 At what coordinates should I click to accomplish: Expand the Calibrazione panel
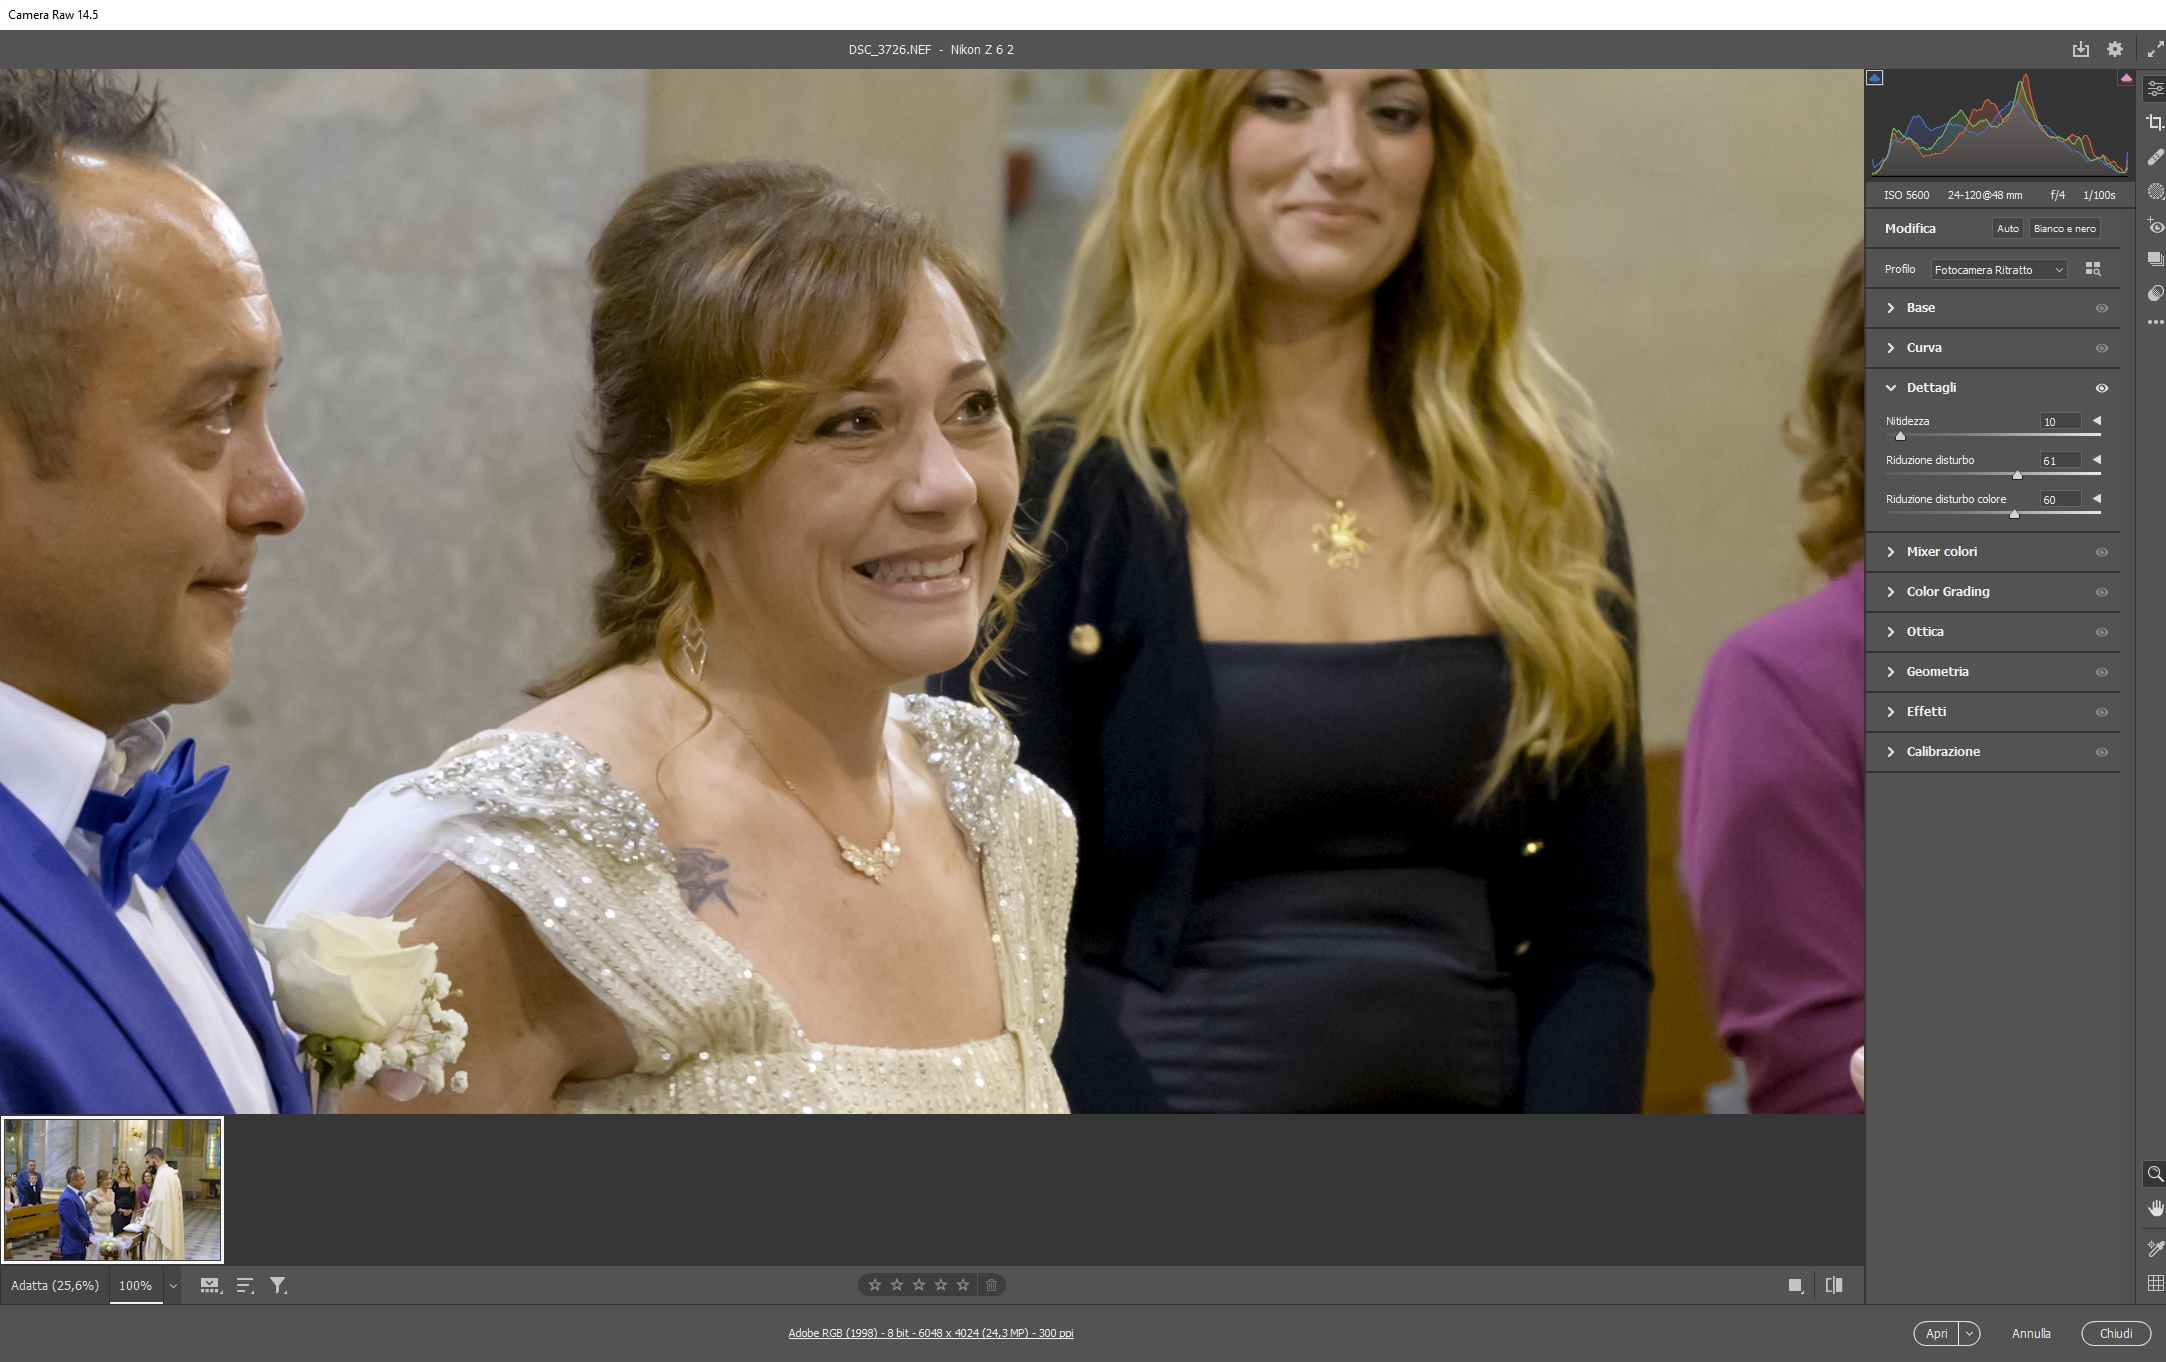(1890, 752)
